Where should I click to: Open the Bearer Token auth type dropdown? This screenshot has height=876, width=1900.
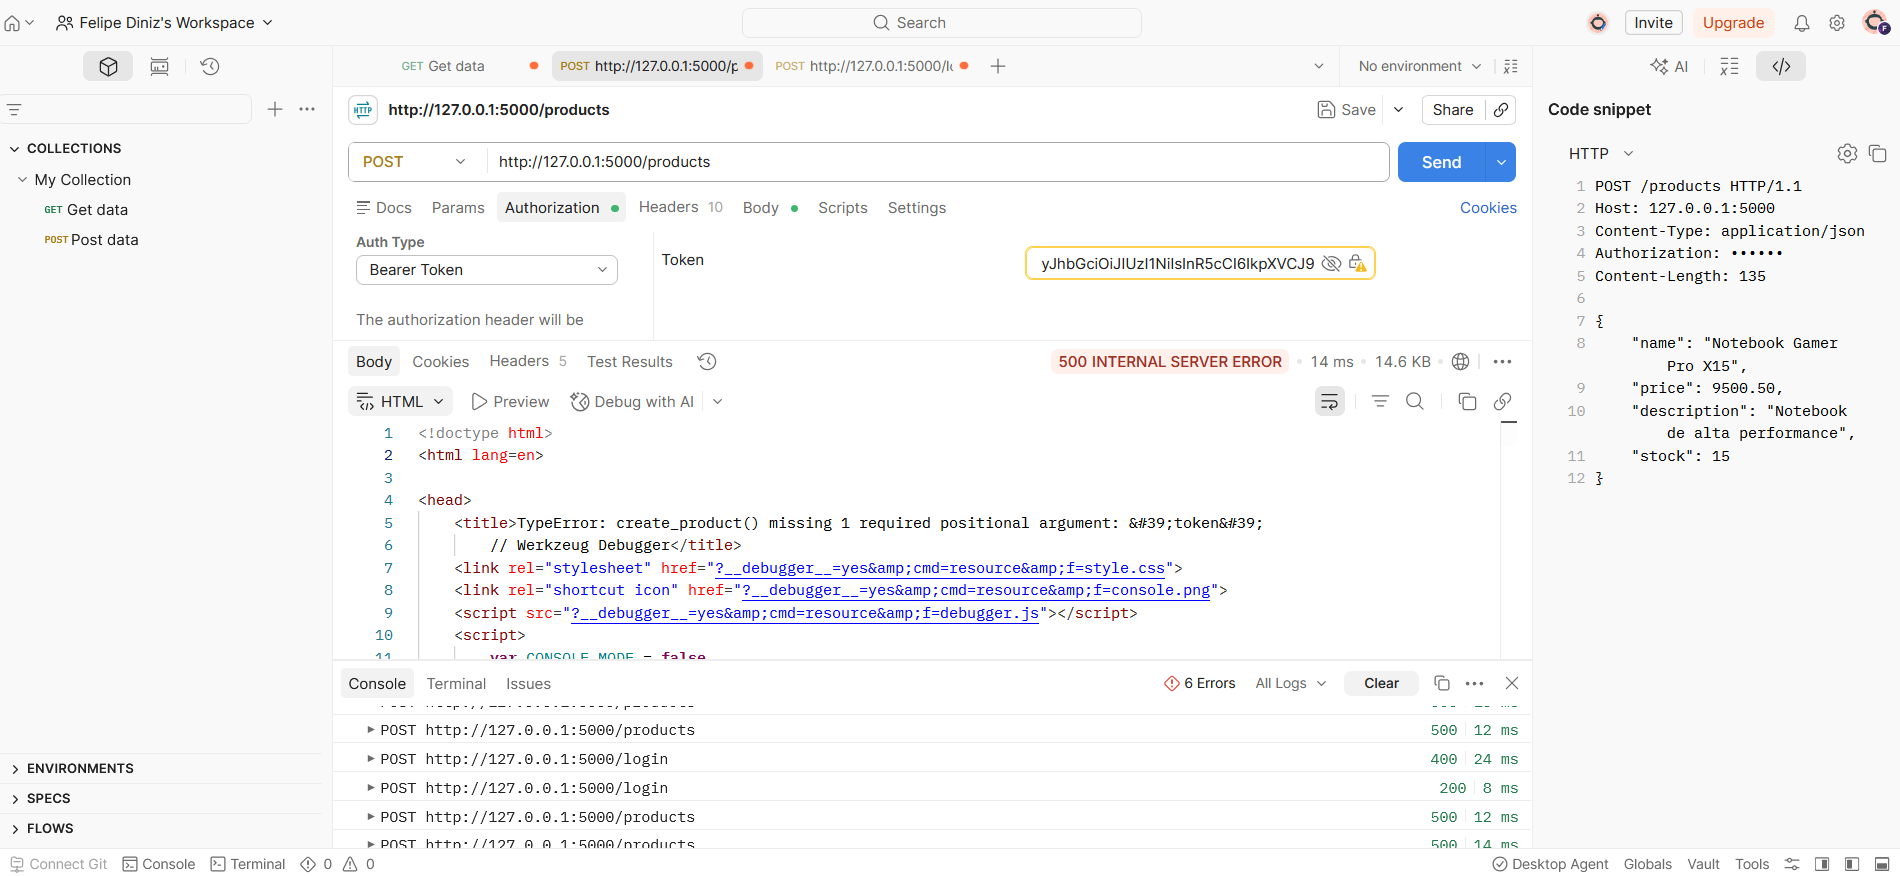click(x=487, y=270)
